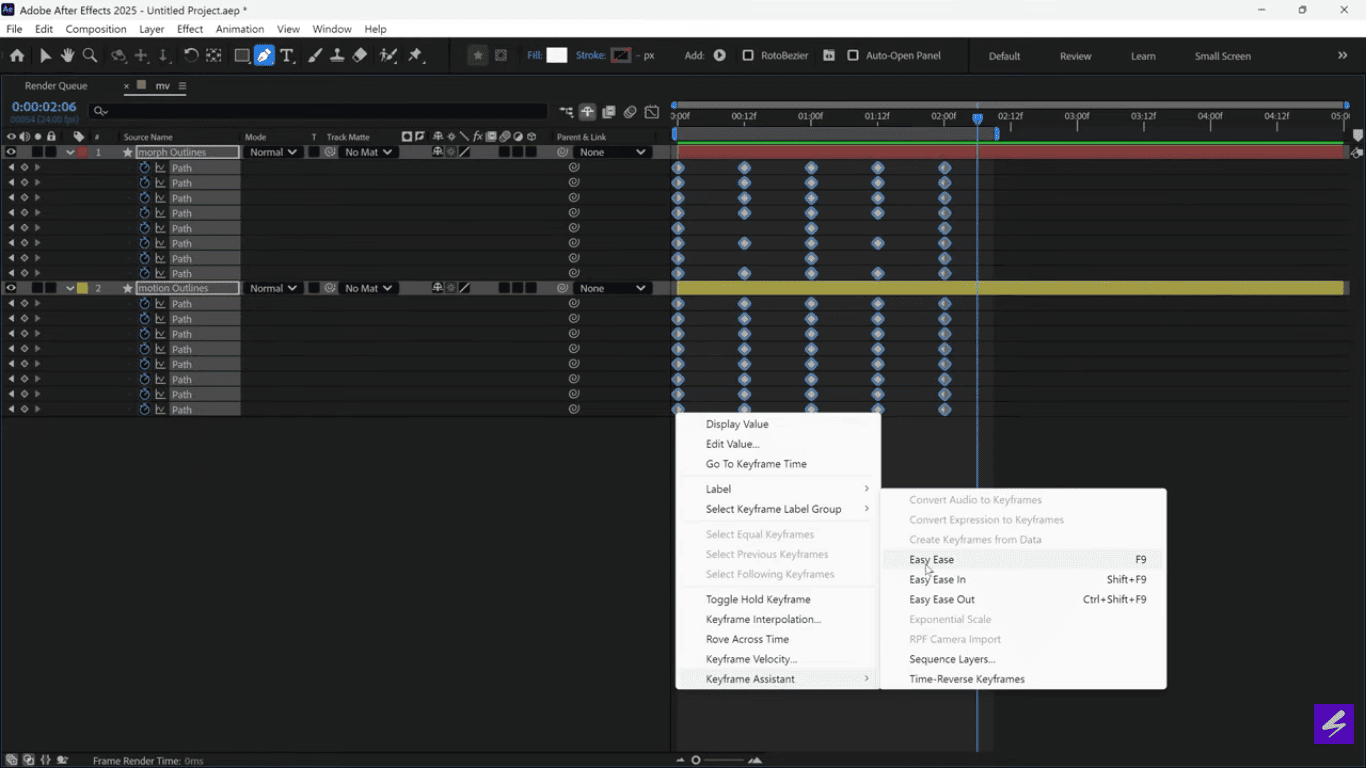Open the Graph Editor
Image resolution: width=1366 pixels, height=768 pixels.
652,112
